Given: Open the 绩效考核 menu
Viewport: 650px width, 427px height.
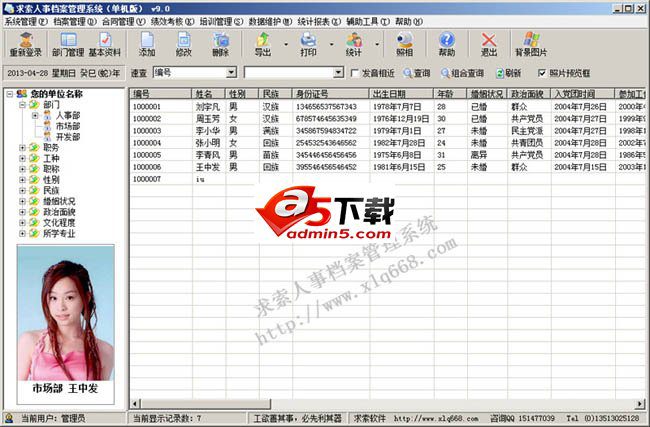Looking at the screenshot, I should [172, 22].
